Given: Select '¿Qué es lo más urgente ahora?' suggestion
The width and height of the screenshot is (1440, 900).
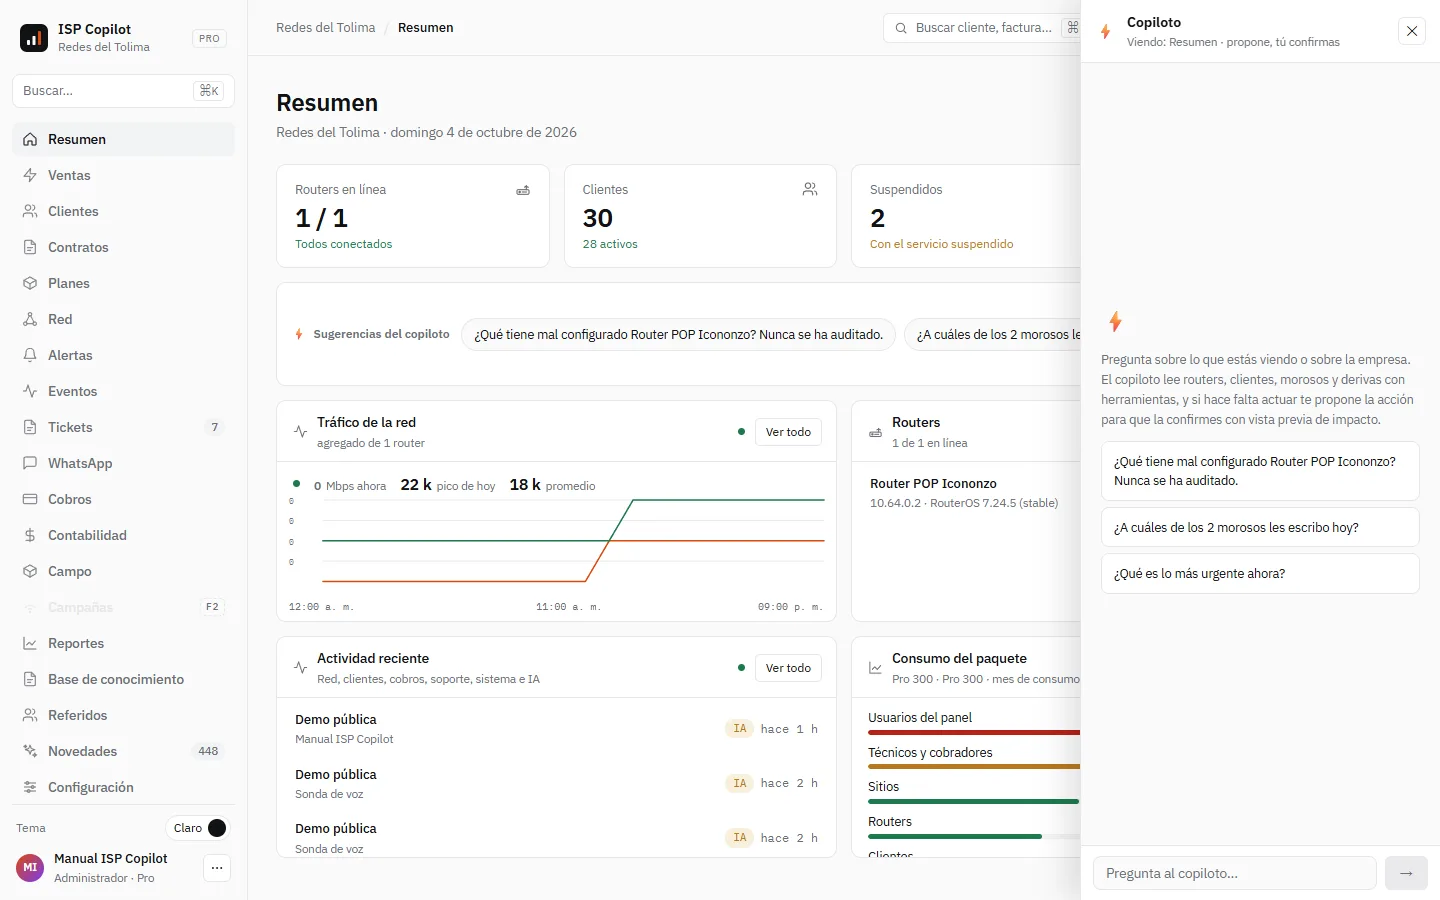Looking at the screenshot, I should [x=1260, y=573].
